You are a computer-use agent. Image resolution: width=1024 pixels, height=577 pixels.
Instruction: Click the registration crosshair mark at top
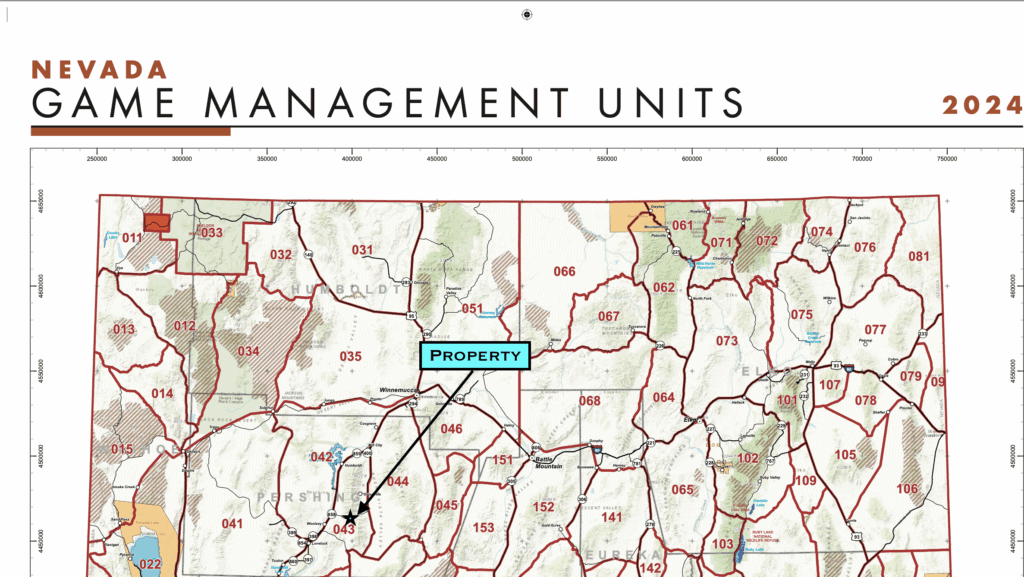[x=527, y=14]
